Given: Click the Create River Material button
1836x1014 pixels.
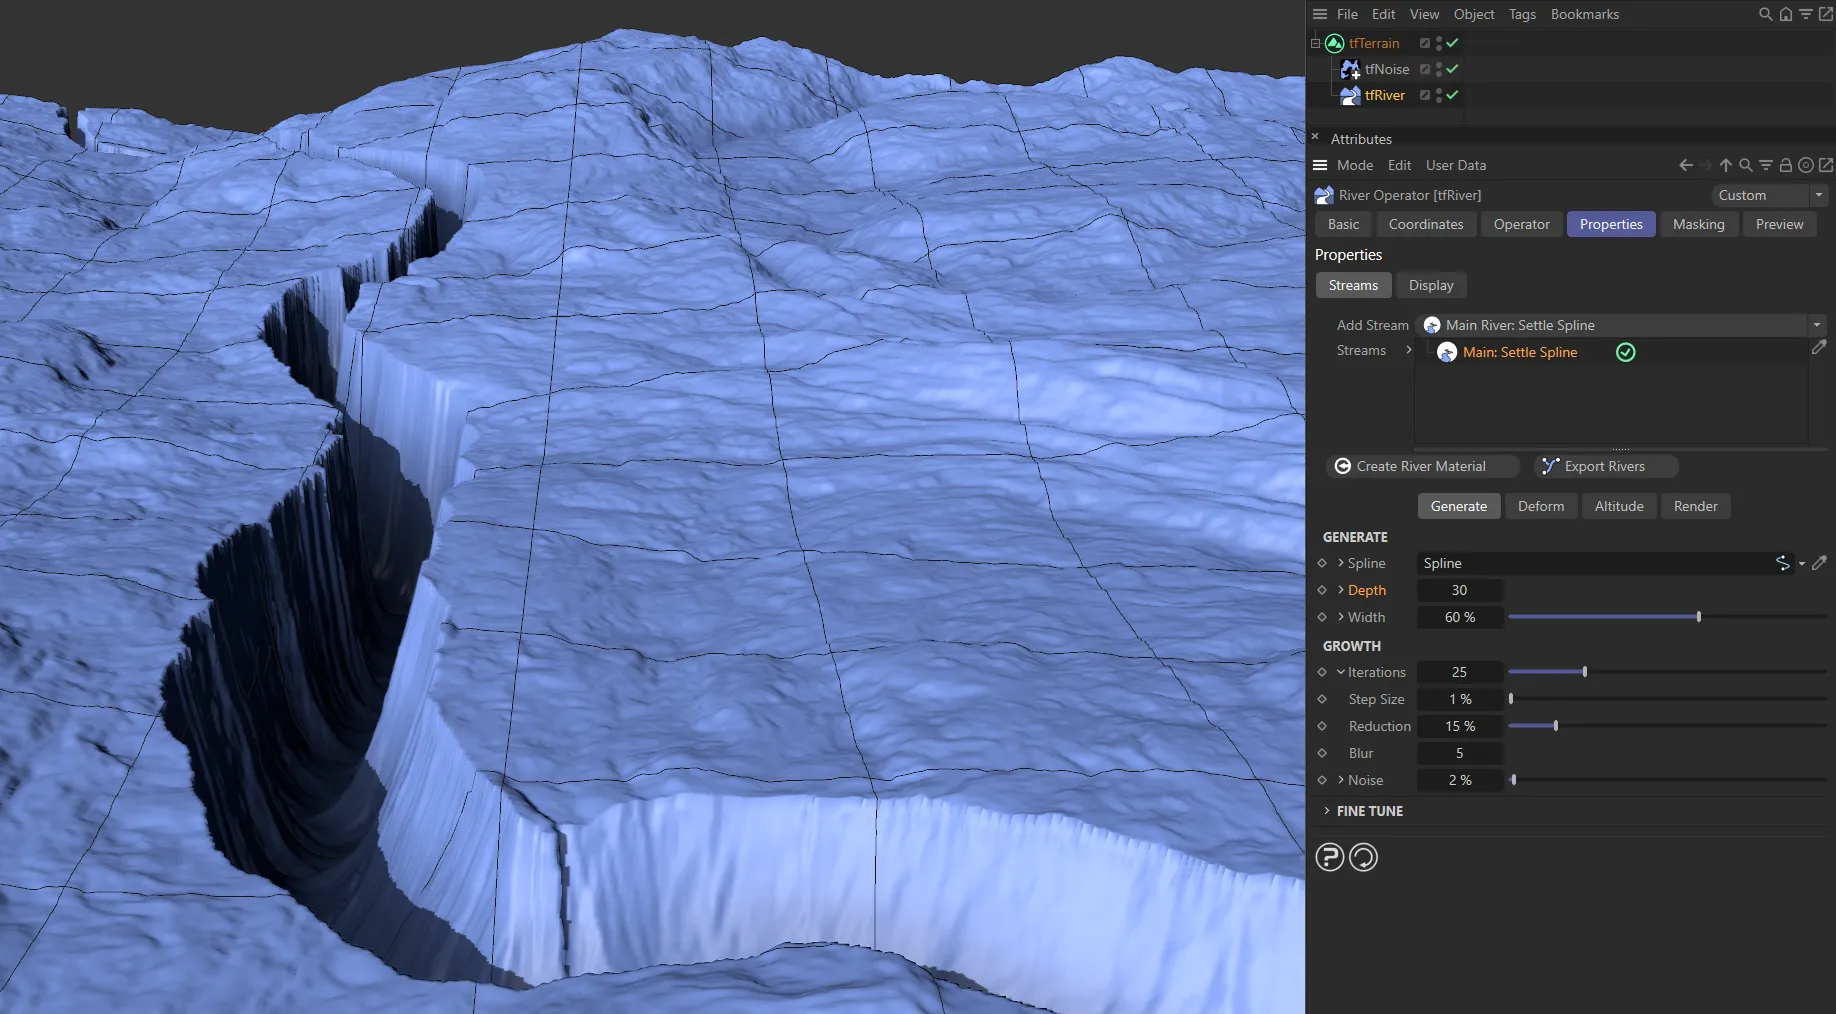Looking at the screenshot, I should click(x=1421, y=466).
